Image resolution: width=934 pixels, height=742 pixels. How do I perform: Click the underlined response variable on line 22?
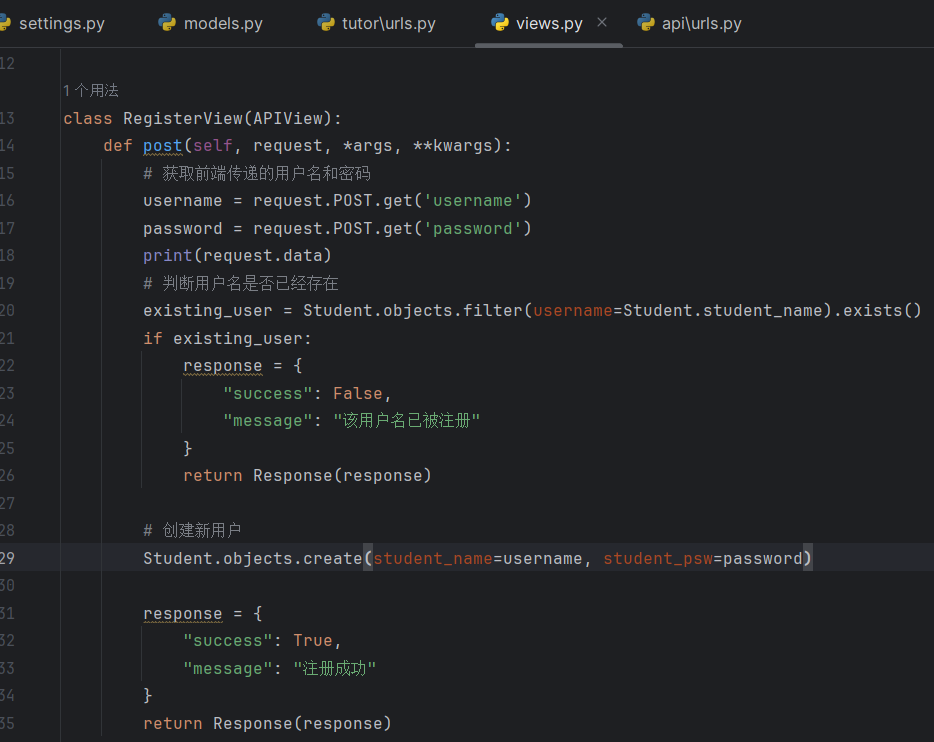click(x=222, y=366)
